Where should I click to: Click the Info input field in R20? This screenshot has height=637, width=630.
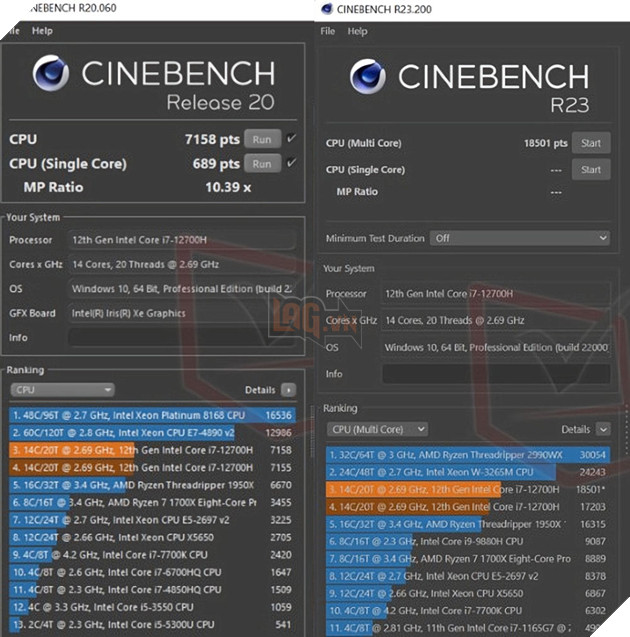(181, 338)
